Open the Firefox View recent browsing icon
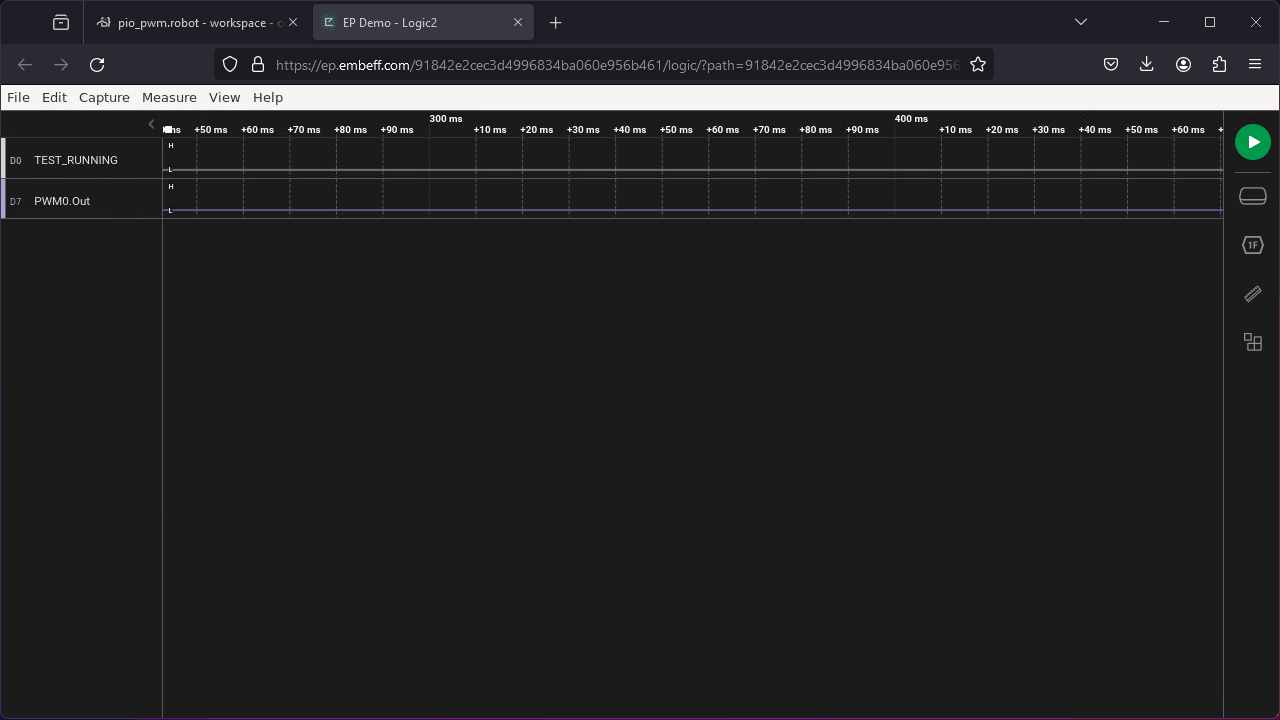1280x720 pixels. 61,22
